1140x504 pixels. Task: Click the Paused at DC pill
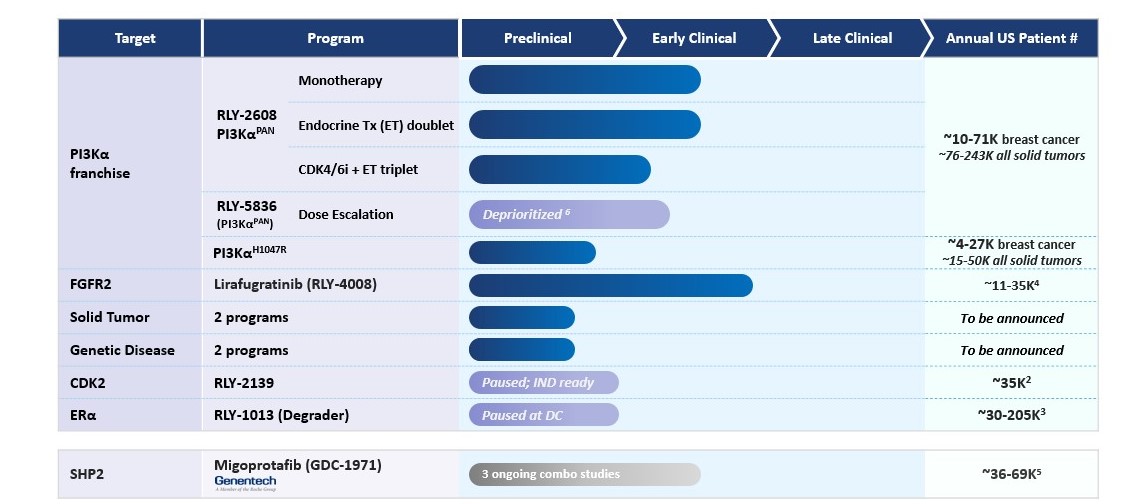click(x=543, y=415)
